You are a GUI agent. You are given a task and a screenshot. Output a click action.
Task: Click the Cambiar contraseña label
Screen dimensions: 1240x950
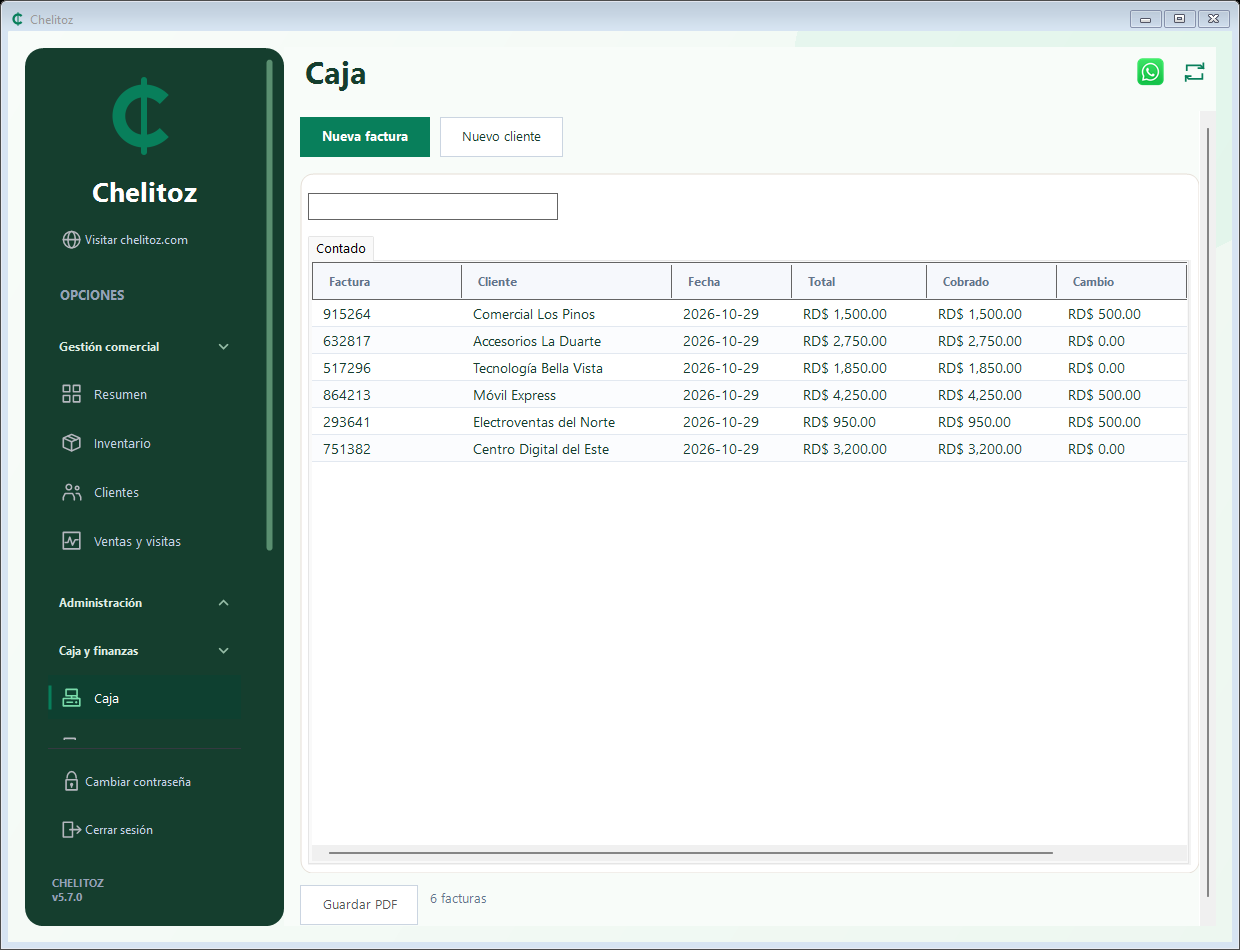138,782
